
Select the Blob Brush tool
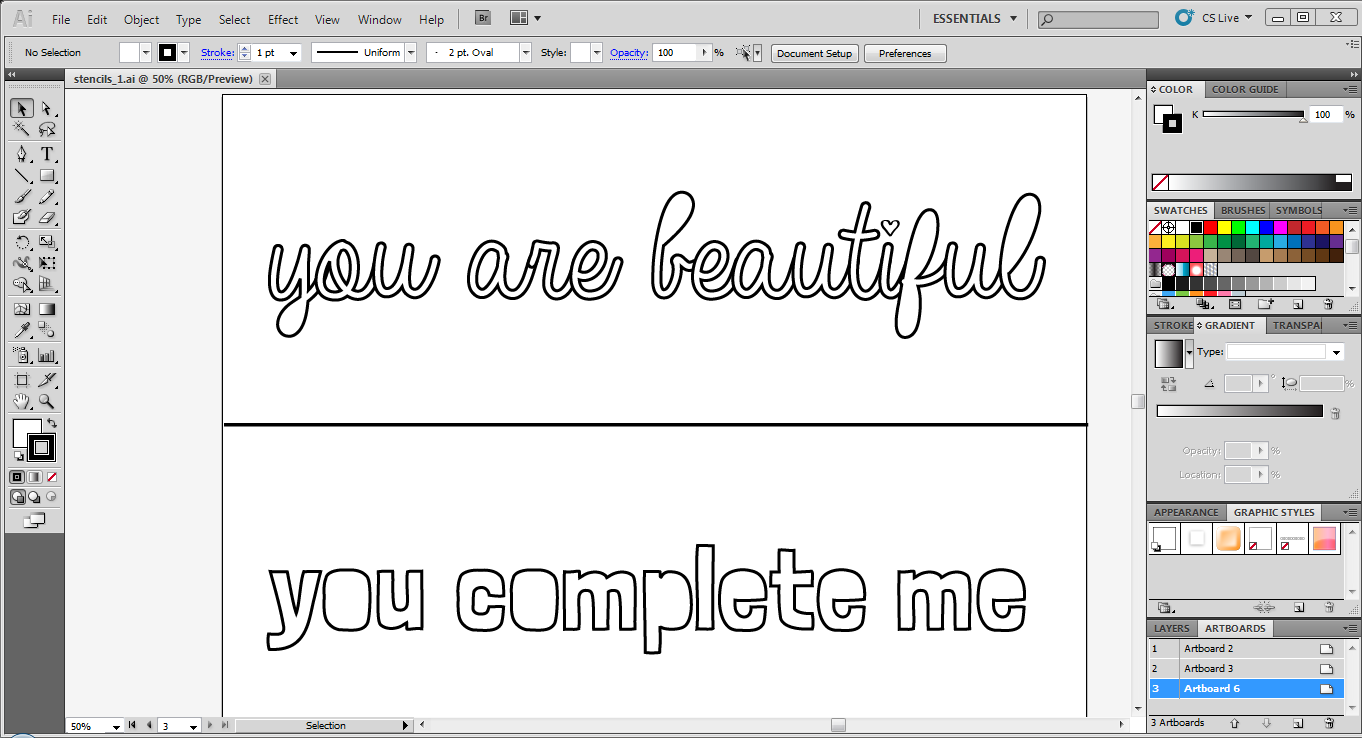pos(22,218)
